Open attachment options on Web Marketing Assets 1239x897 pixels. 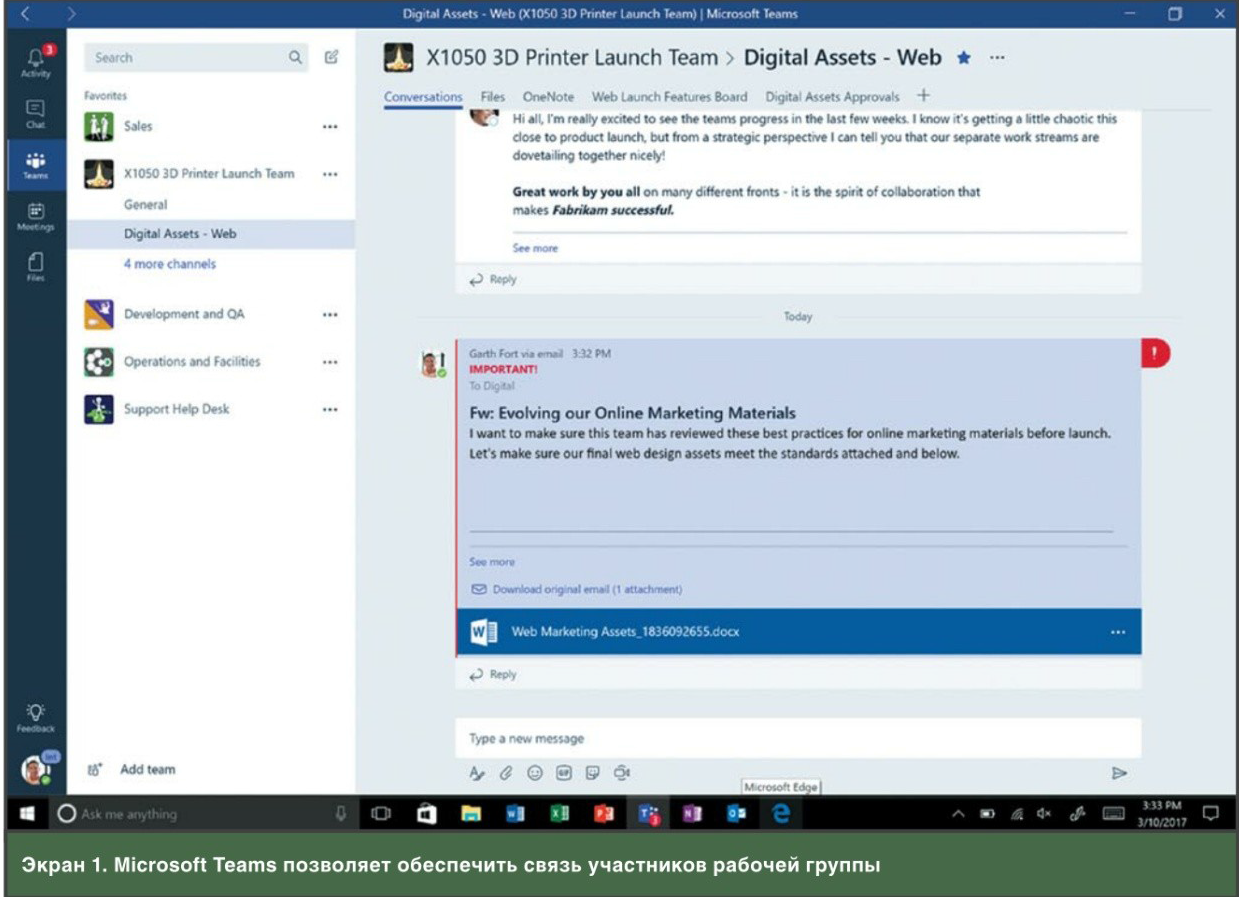1118,632
